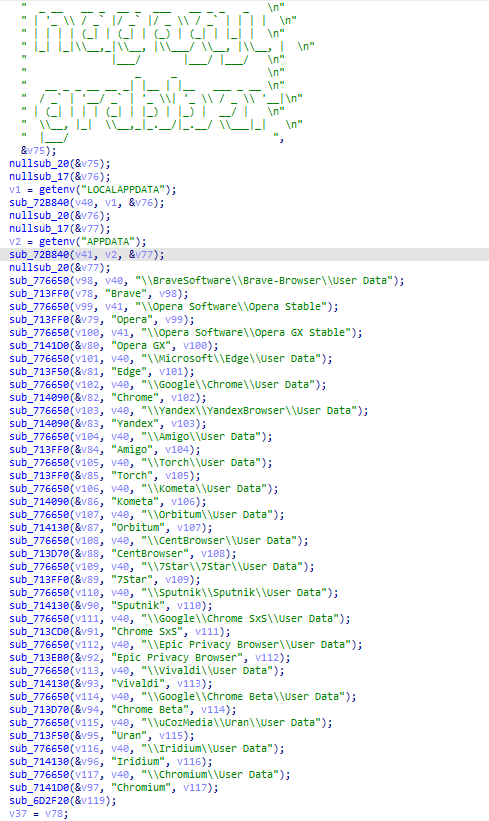
Task: Click the quoted "CentBrowser" name string
Action: pyautogui.click(x=150, y=553)
